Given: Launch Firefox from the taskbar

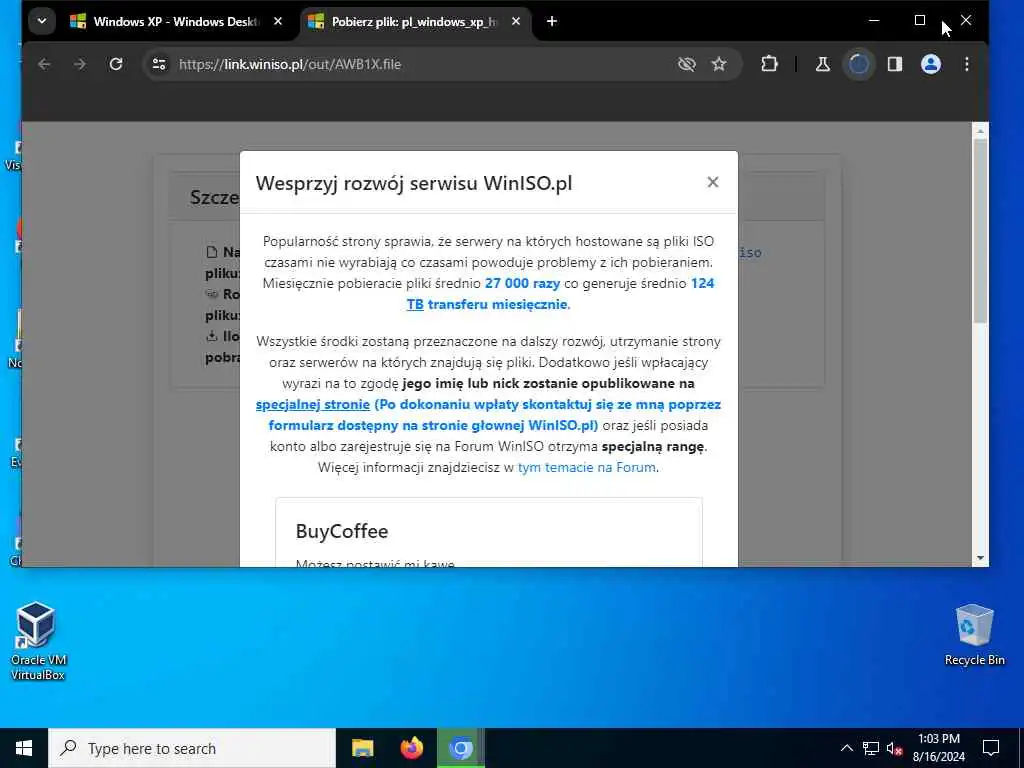Looking at the screenshot, I should click(412, 748).
